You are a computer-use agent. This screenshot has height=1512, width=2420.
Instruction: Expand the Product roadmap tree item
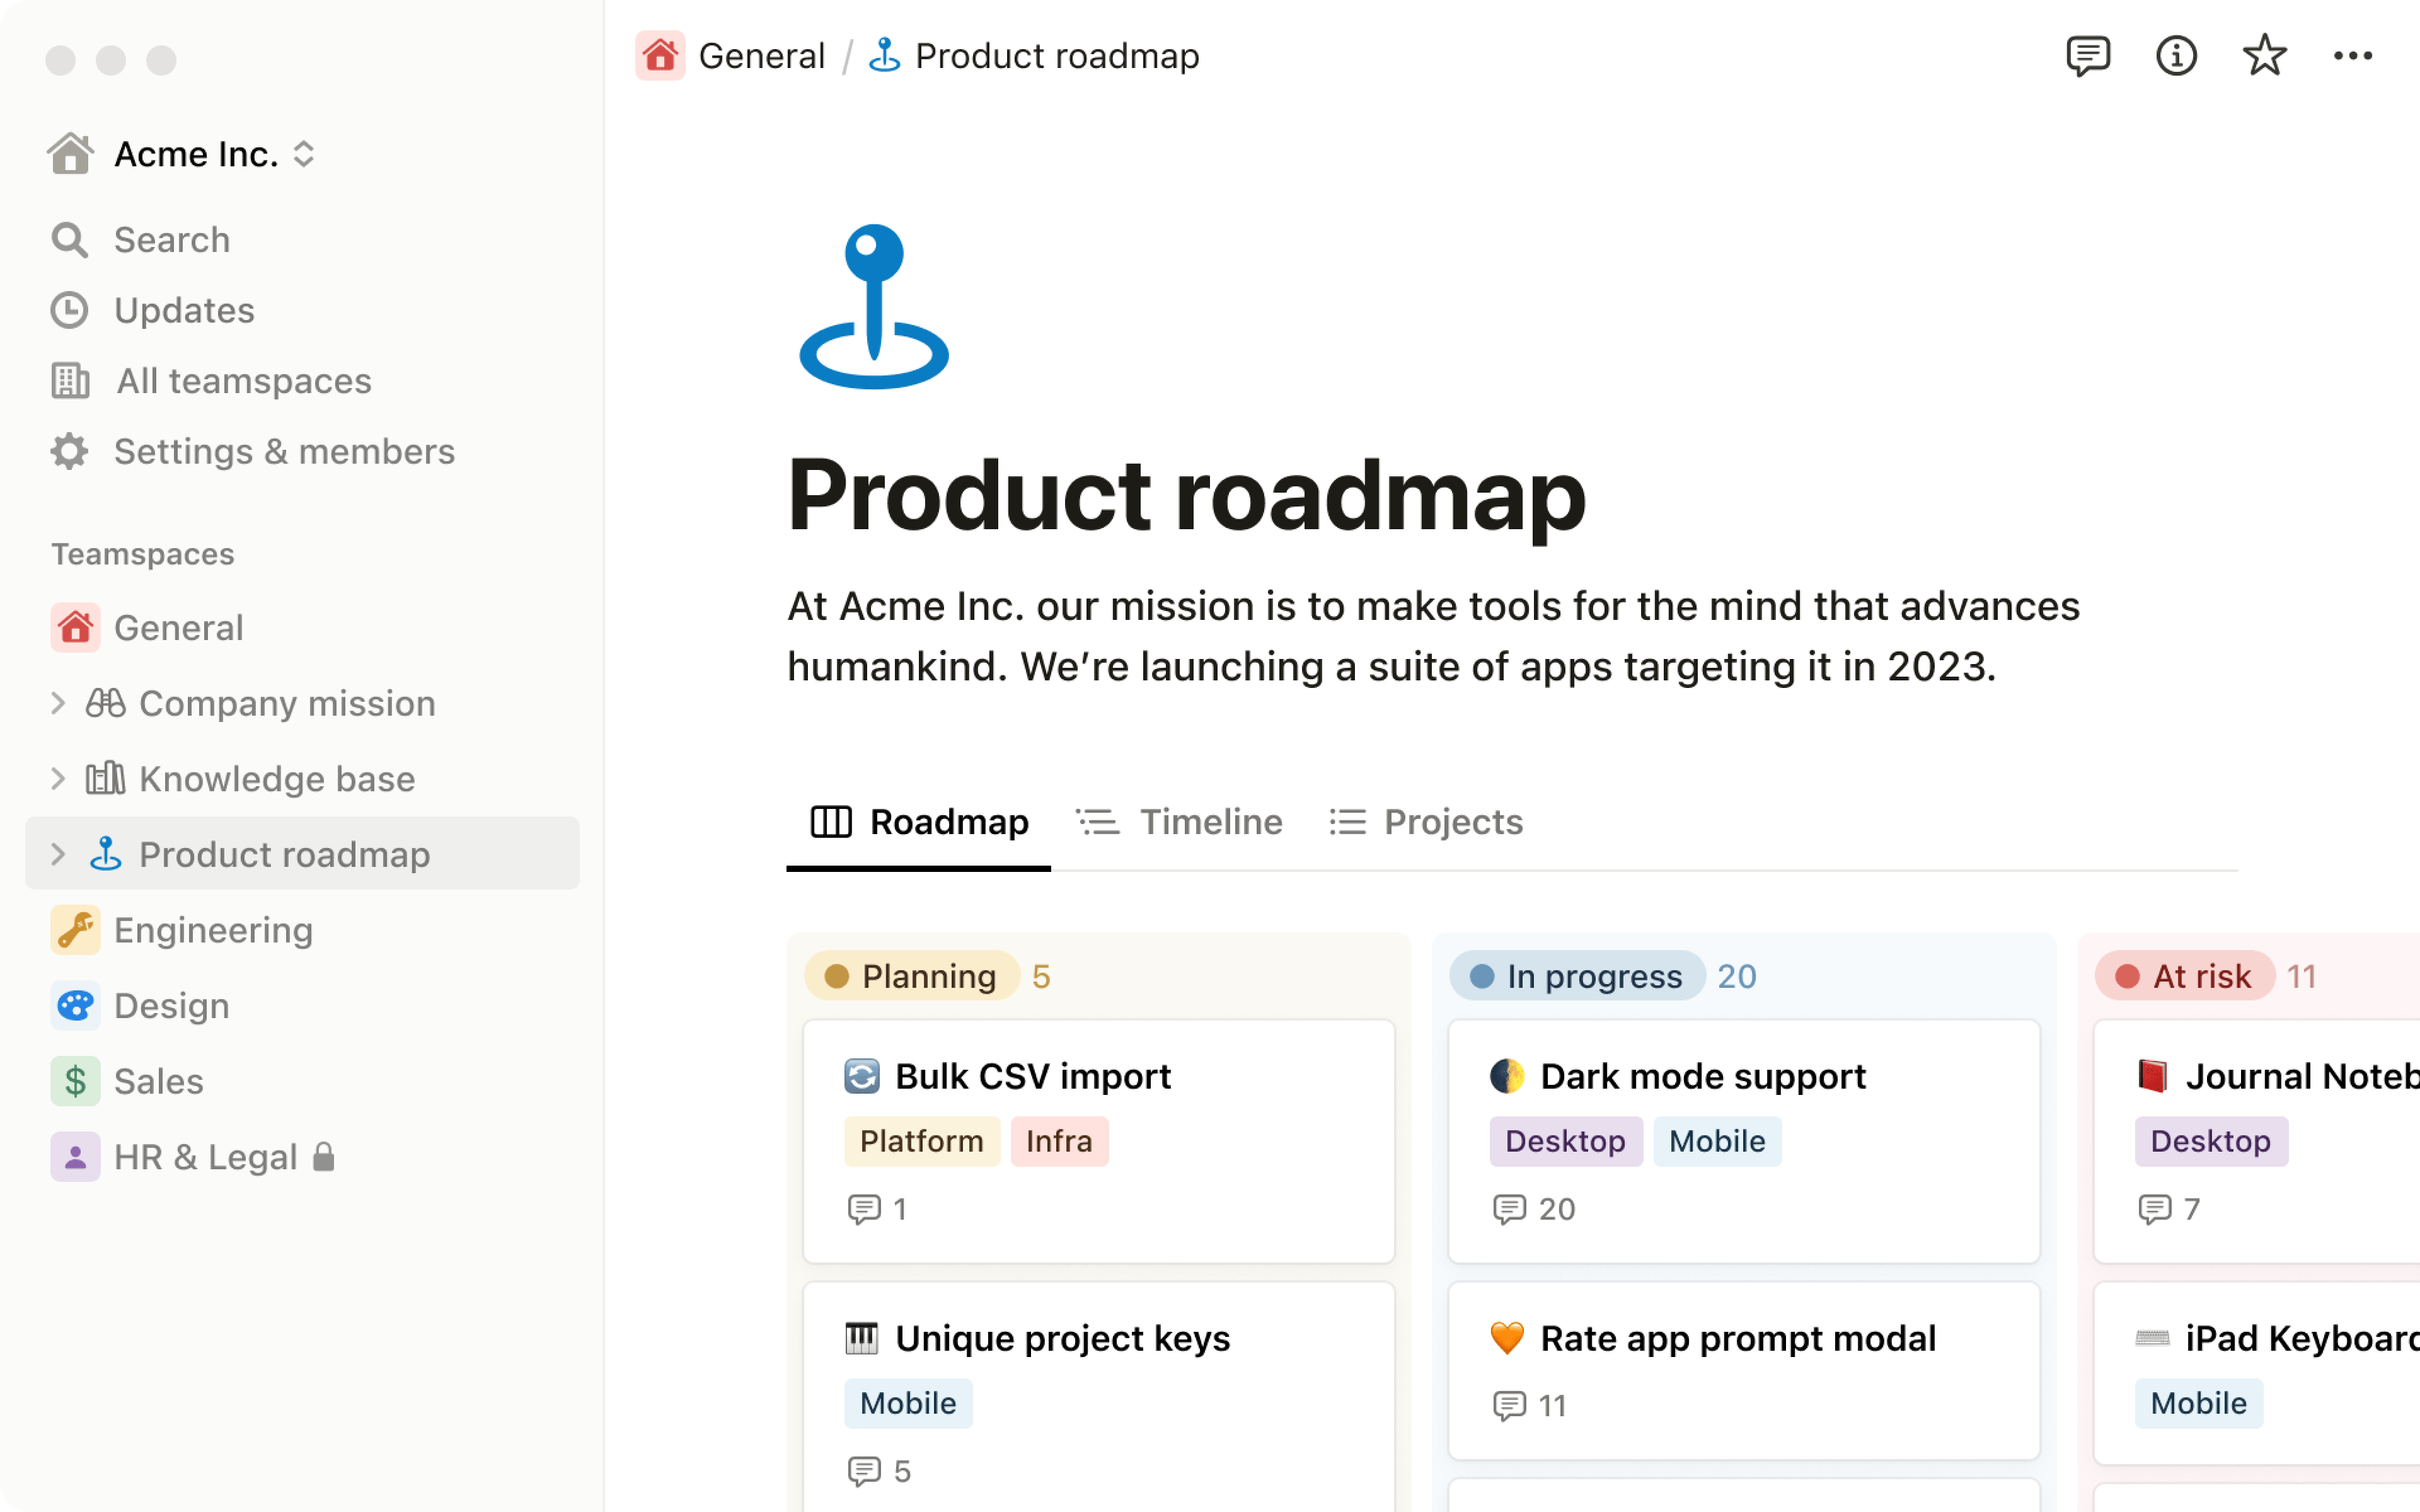pyautogui.click(x=52, y=854)
